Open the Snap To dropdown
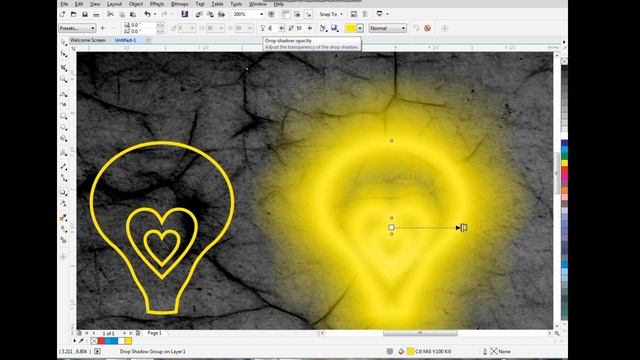 click(x=331, y=14)
